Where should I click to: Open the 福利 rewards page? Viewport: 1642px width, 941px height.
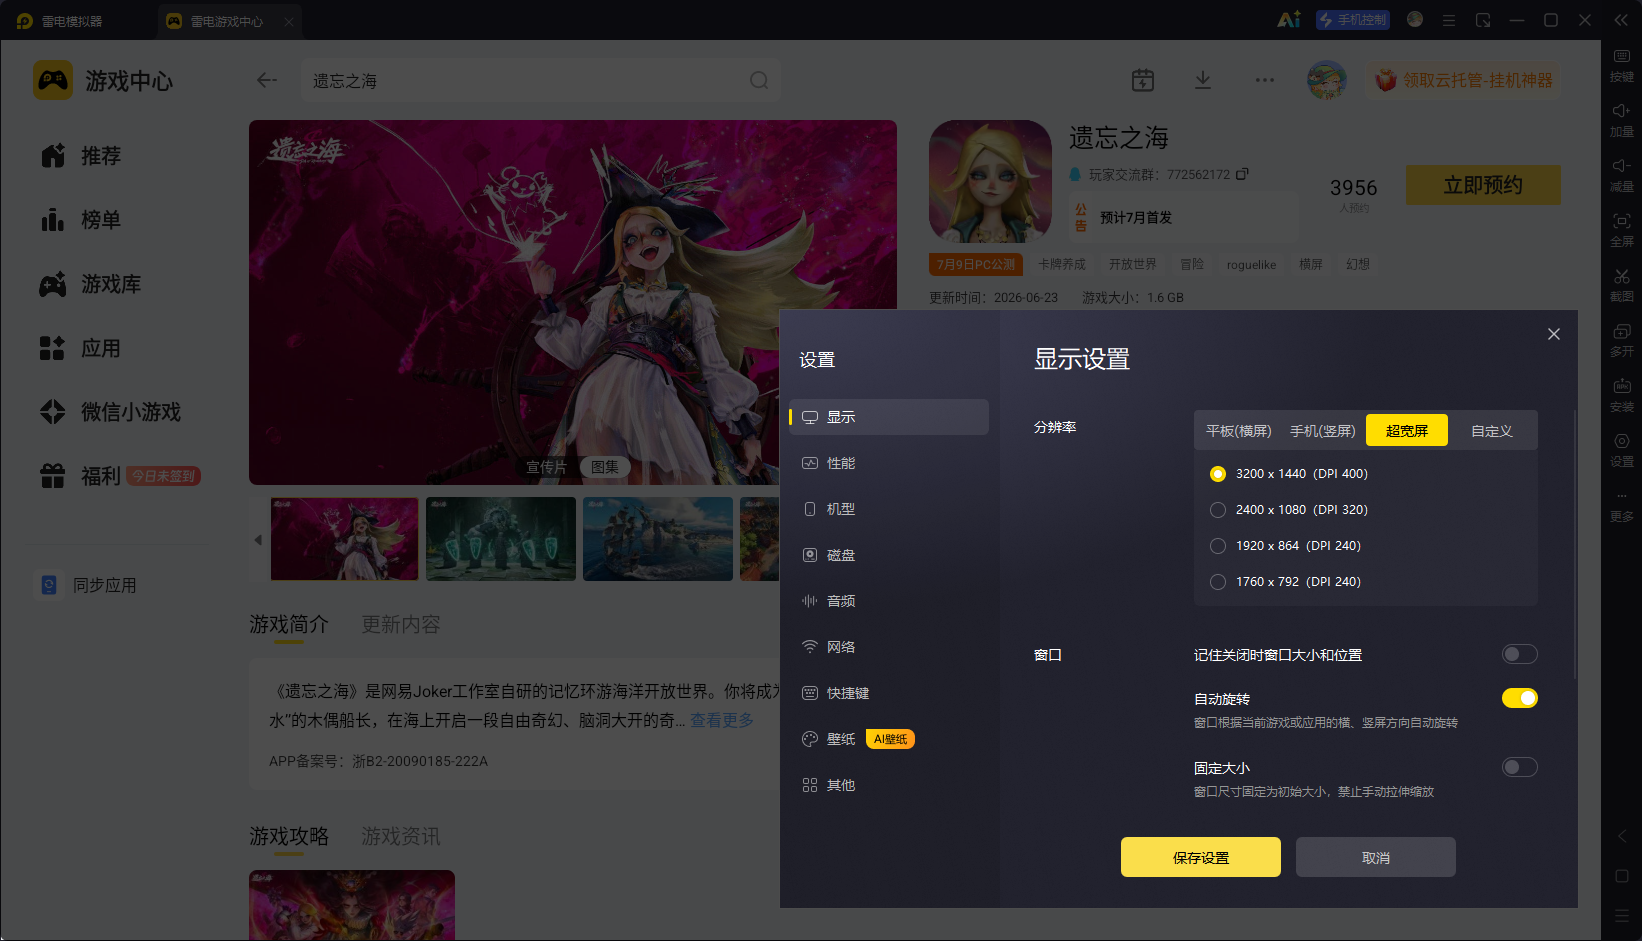point(81,476)
